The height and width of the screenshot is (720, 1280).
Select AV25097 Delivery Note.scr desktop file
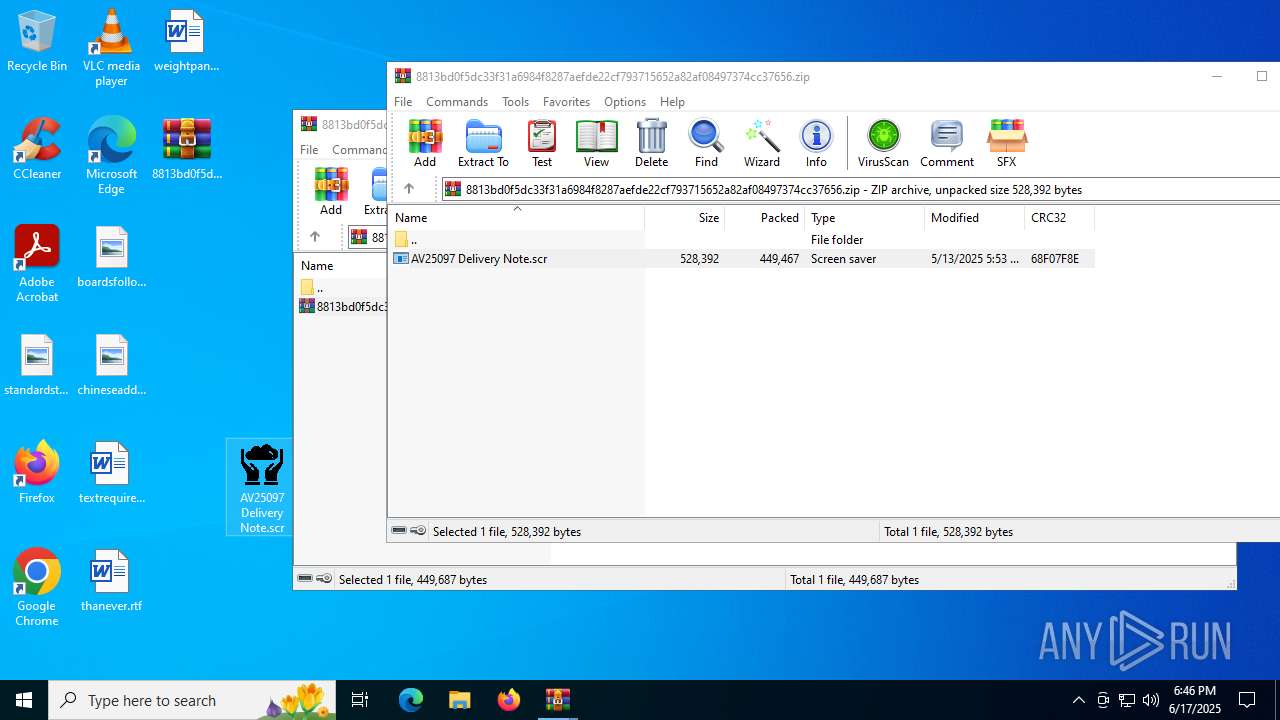(x=262, y=488)
